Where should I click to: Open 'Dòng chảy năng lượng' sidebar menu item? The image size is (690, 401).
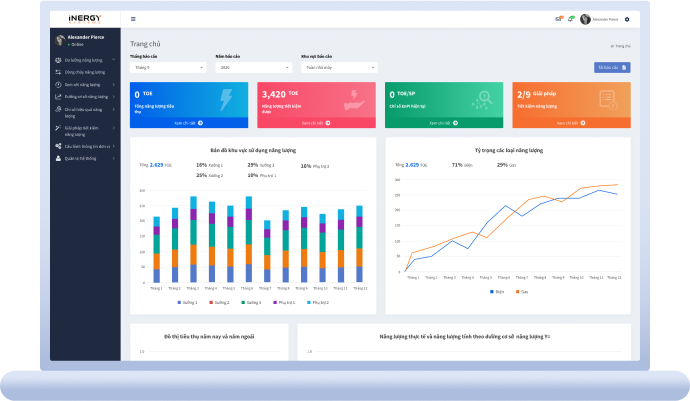click(84, 72)
